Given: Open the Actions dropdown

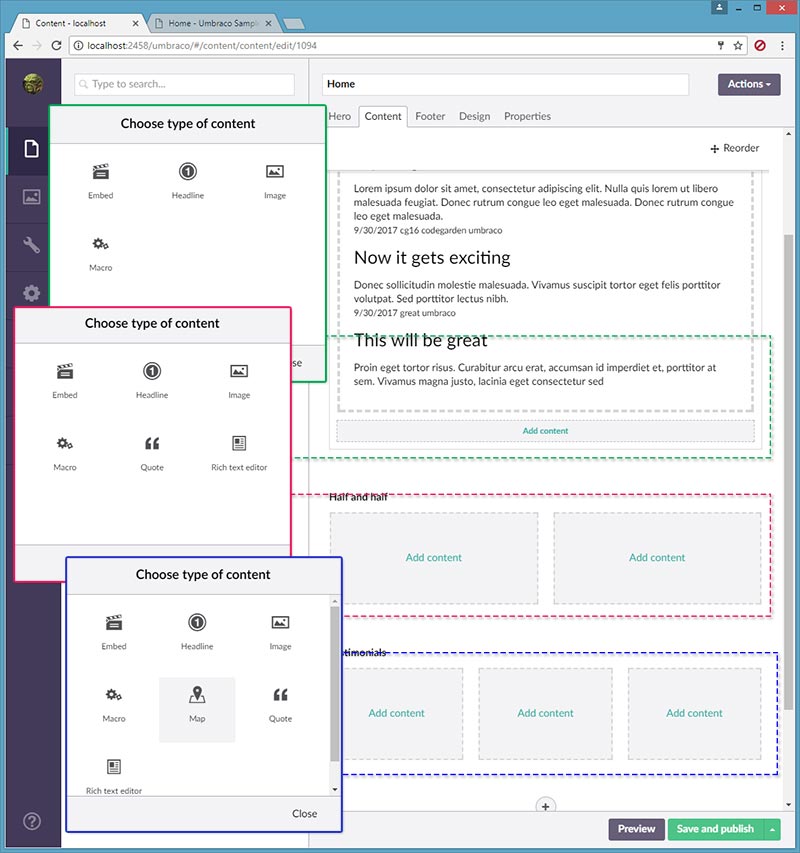Looking at the screenshot, I should 749,84.
